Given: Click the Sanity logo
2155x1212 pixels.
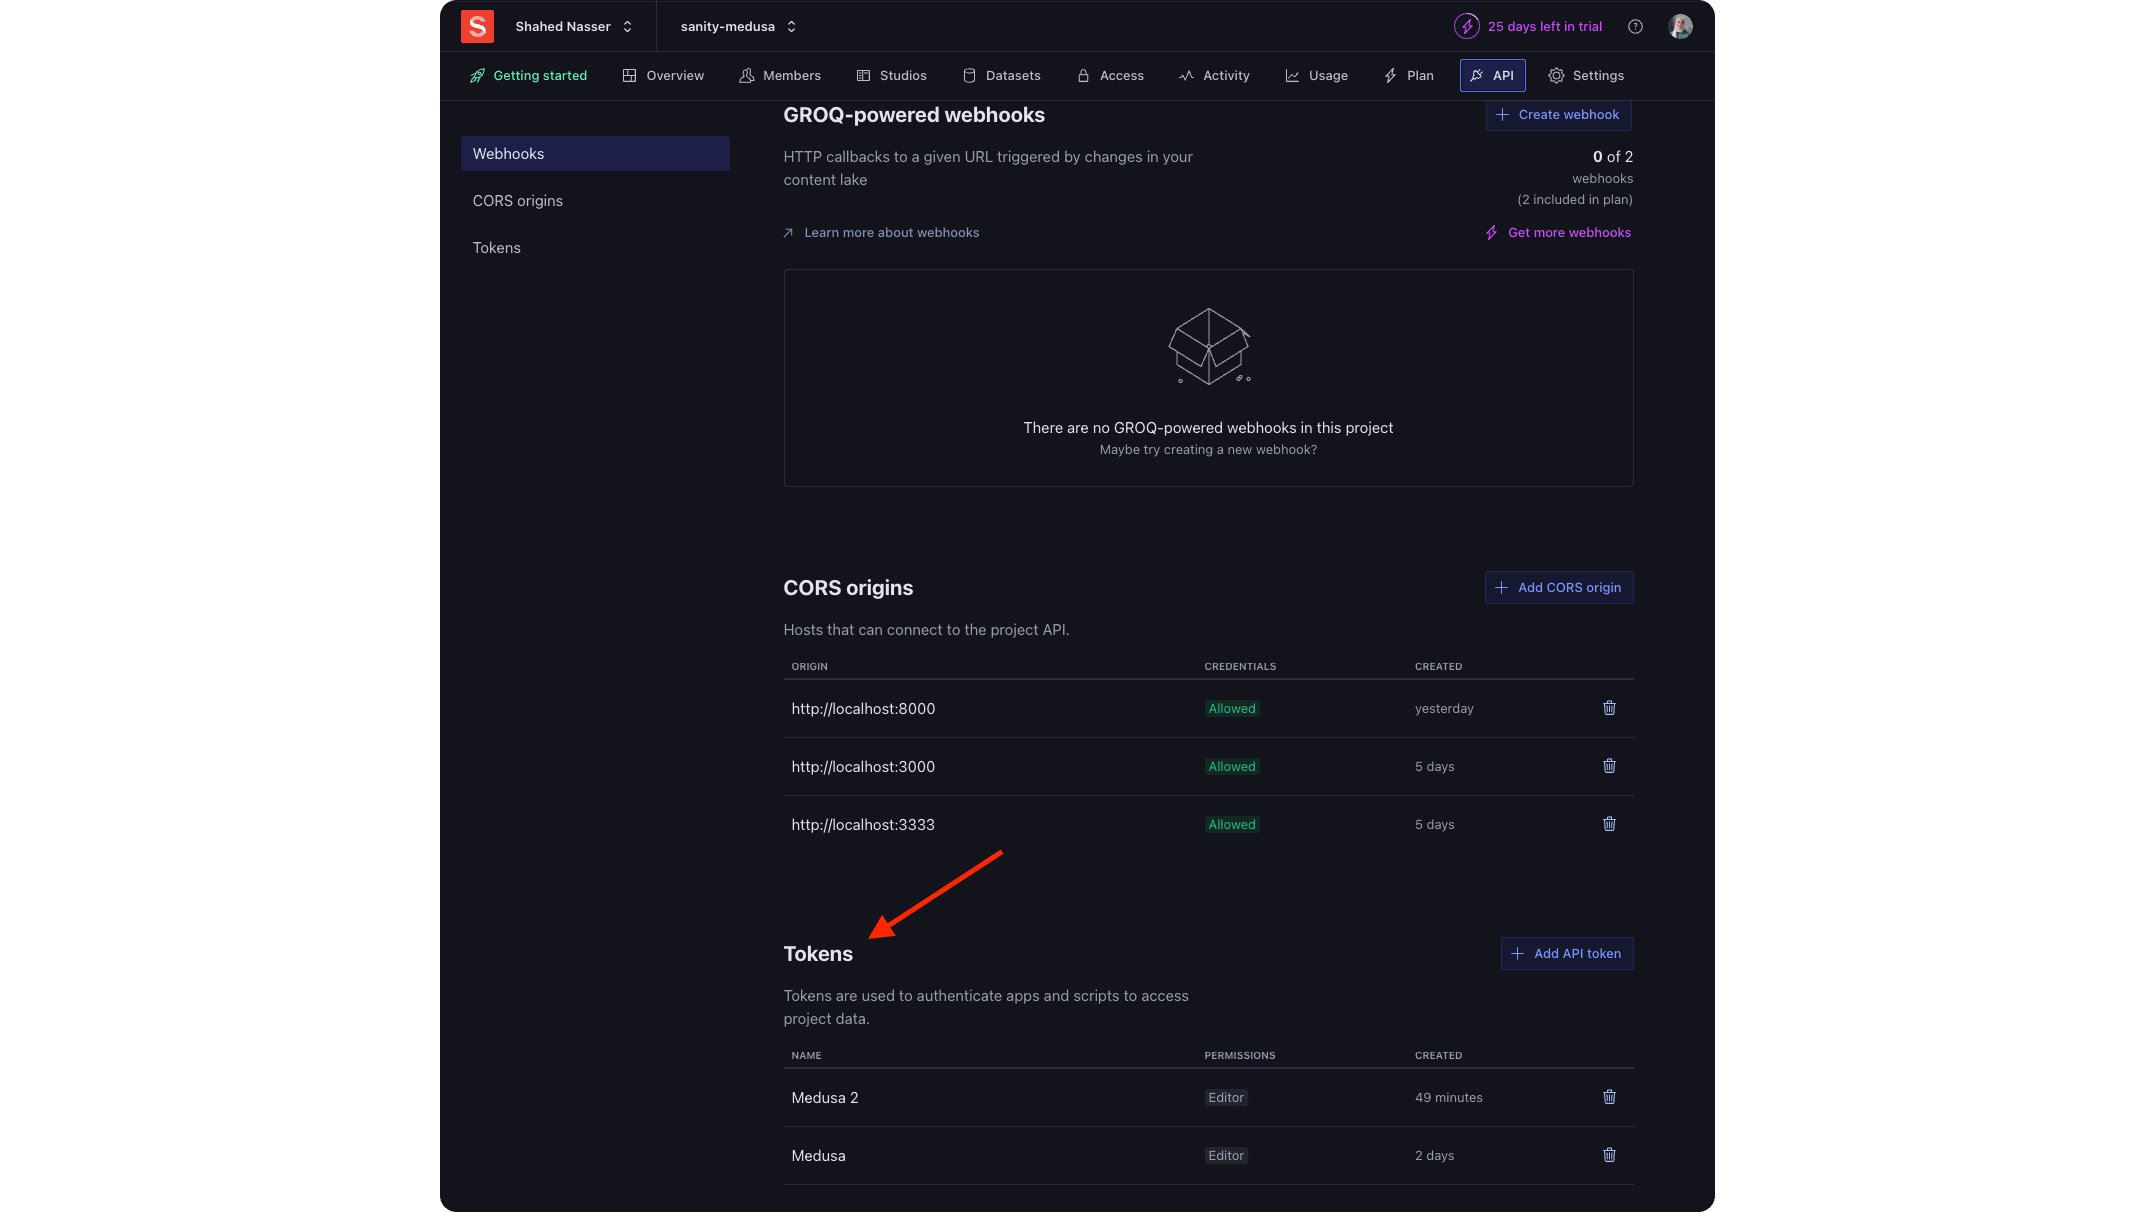Looking at the screenshot, I should (x=477, y=26).
